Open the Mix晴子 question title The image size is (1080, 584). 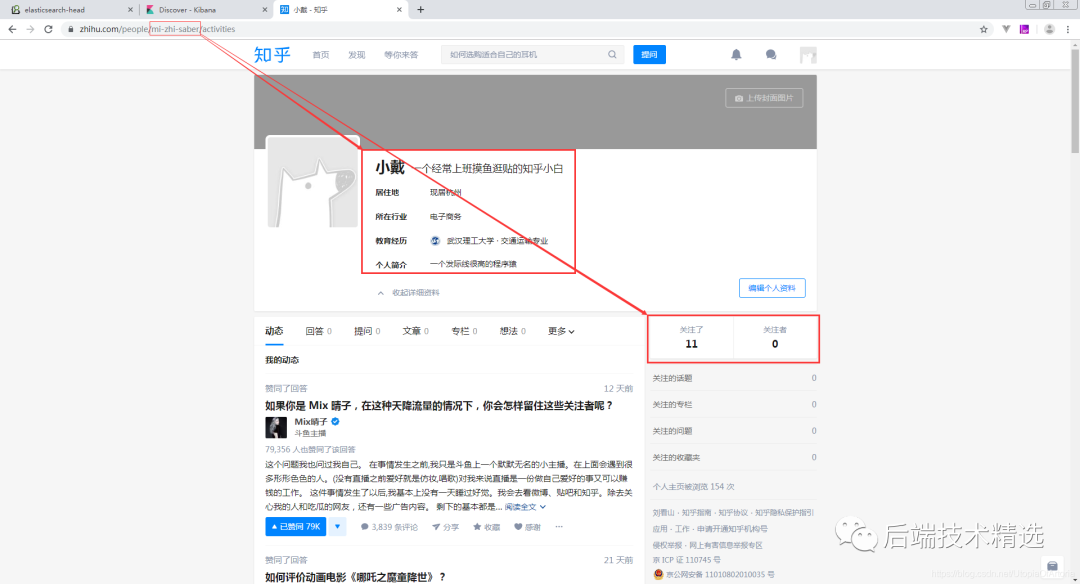pyautogui.click(x=439, y=406)
